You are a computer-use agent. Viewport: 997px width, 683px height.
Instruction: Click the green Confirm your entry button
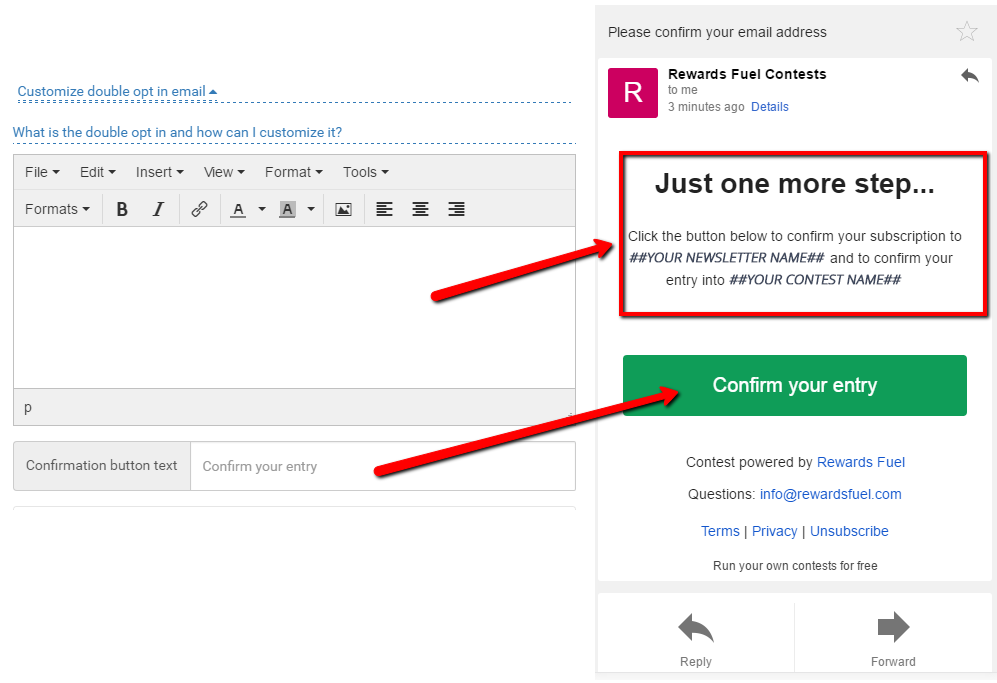(x=795, y=385)
